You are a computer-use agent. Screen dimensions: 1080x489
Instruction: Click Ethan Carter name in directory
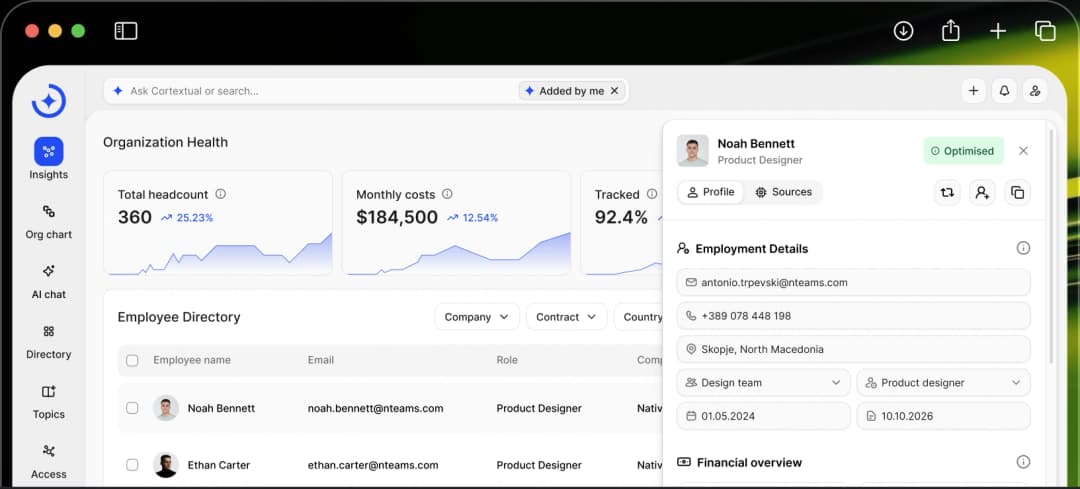tap(219, 465)
